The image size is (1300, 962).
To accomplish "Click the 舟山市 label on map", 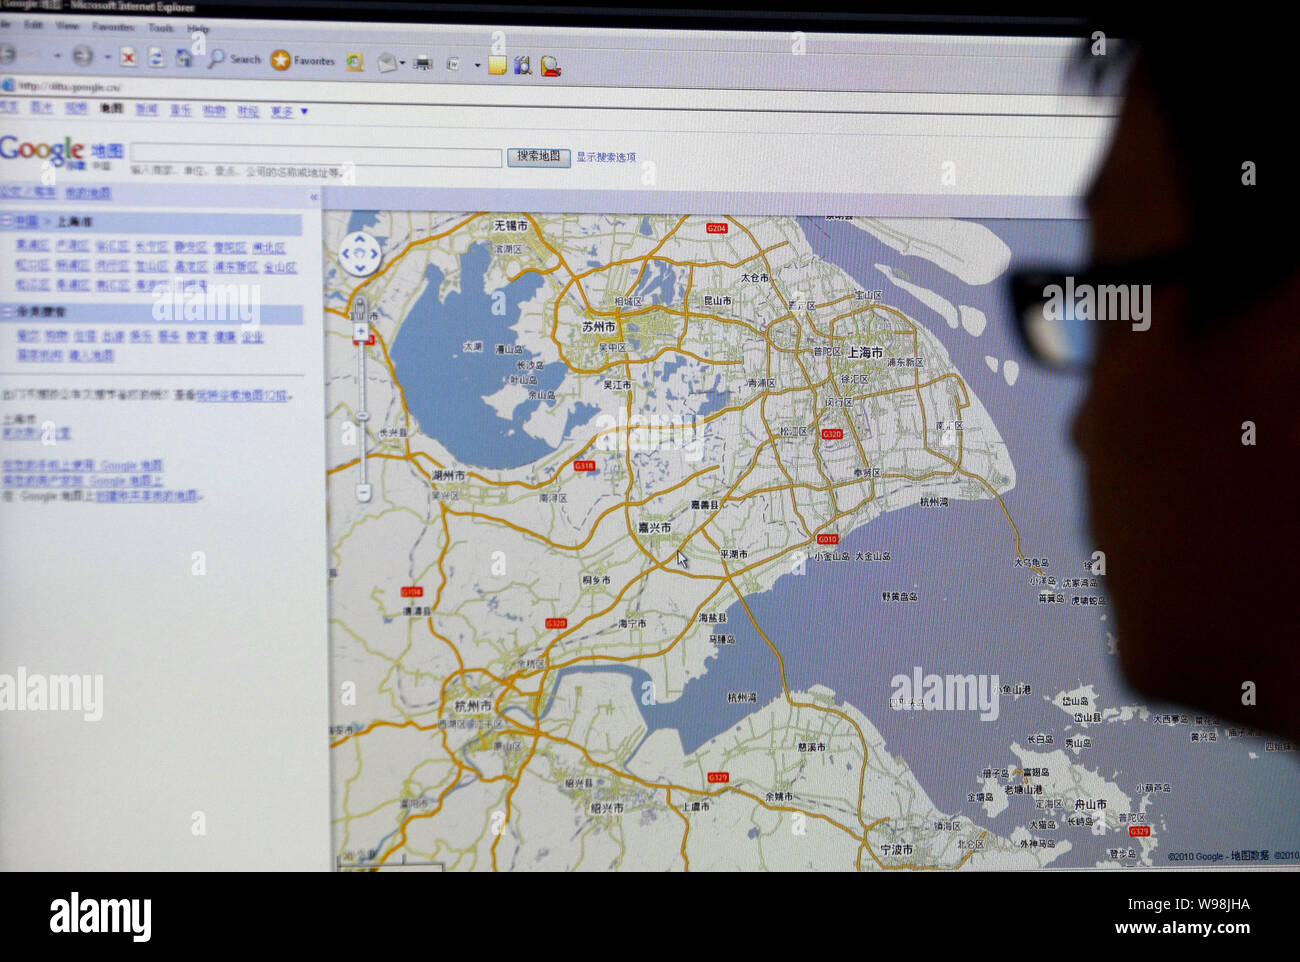I will (x=1090, y=804).
